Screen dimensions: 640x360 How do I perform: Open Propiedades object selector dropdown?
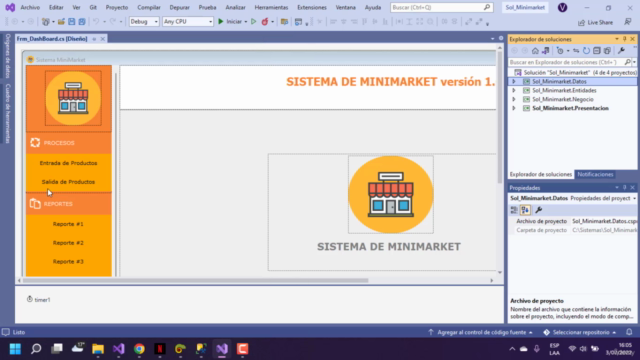click(634, 198)
